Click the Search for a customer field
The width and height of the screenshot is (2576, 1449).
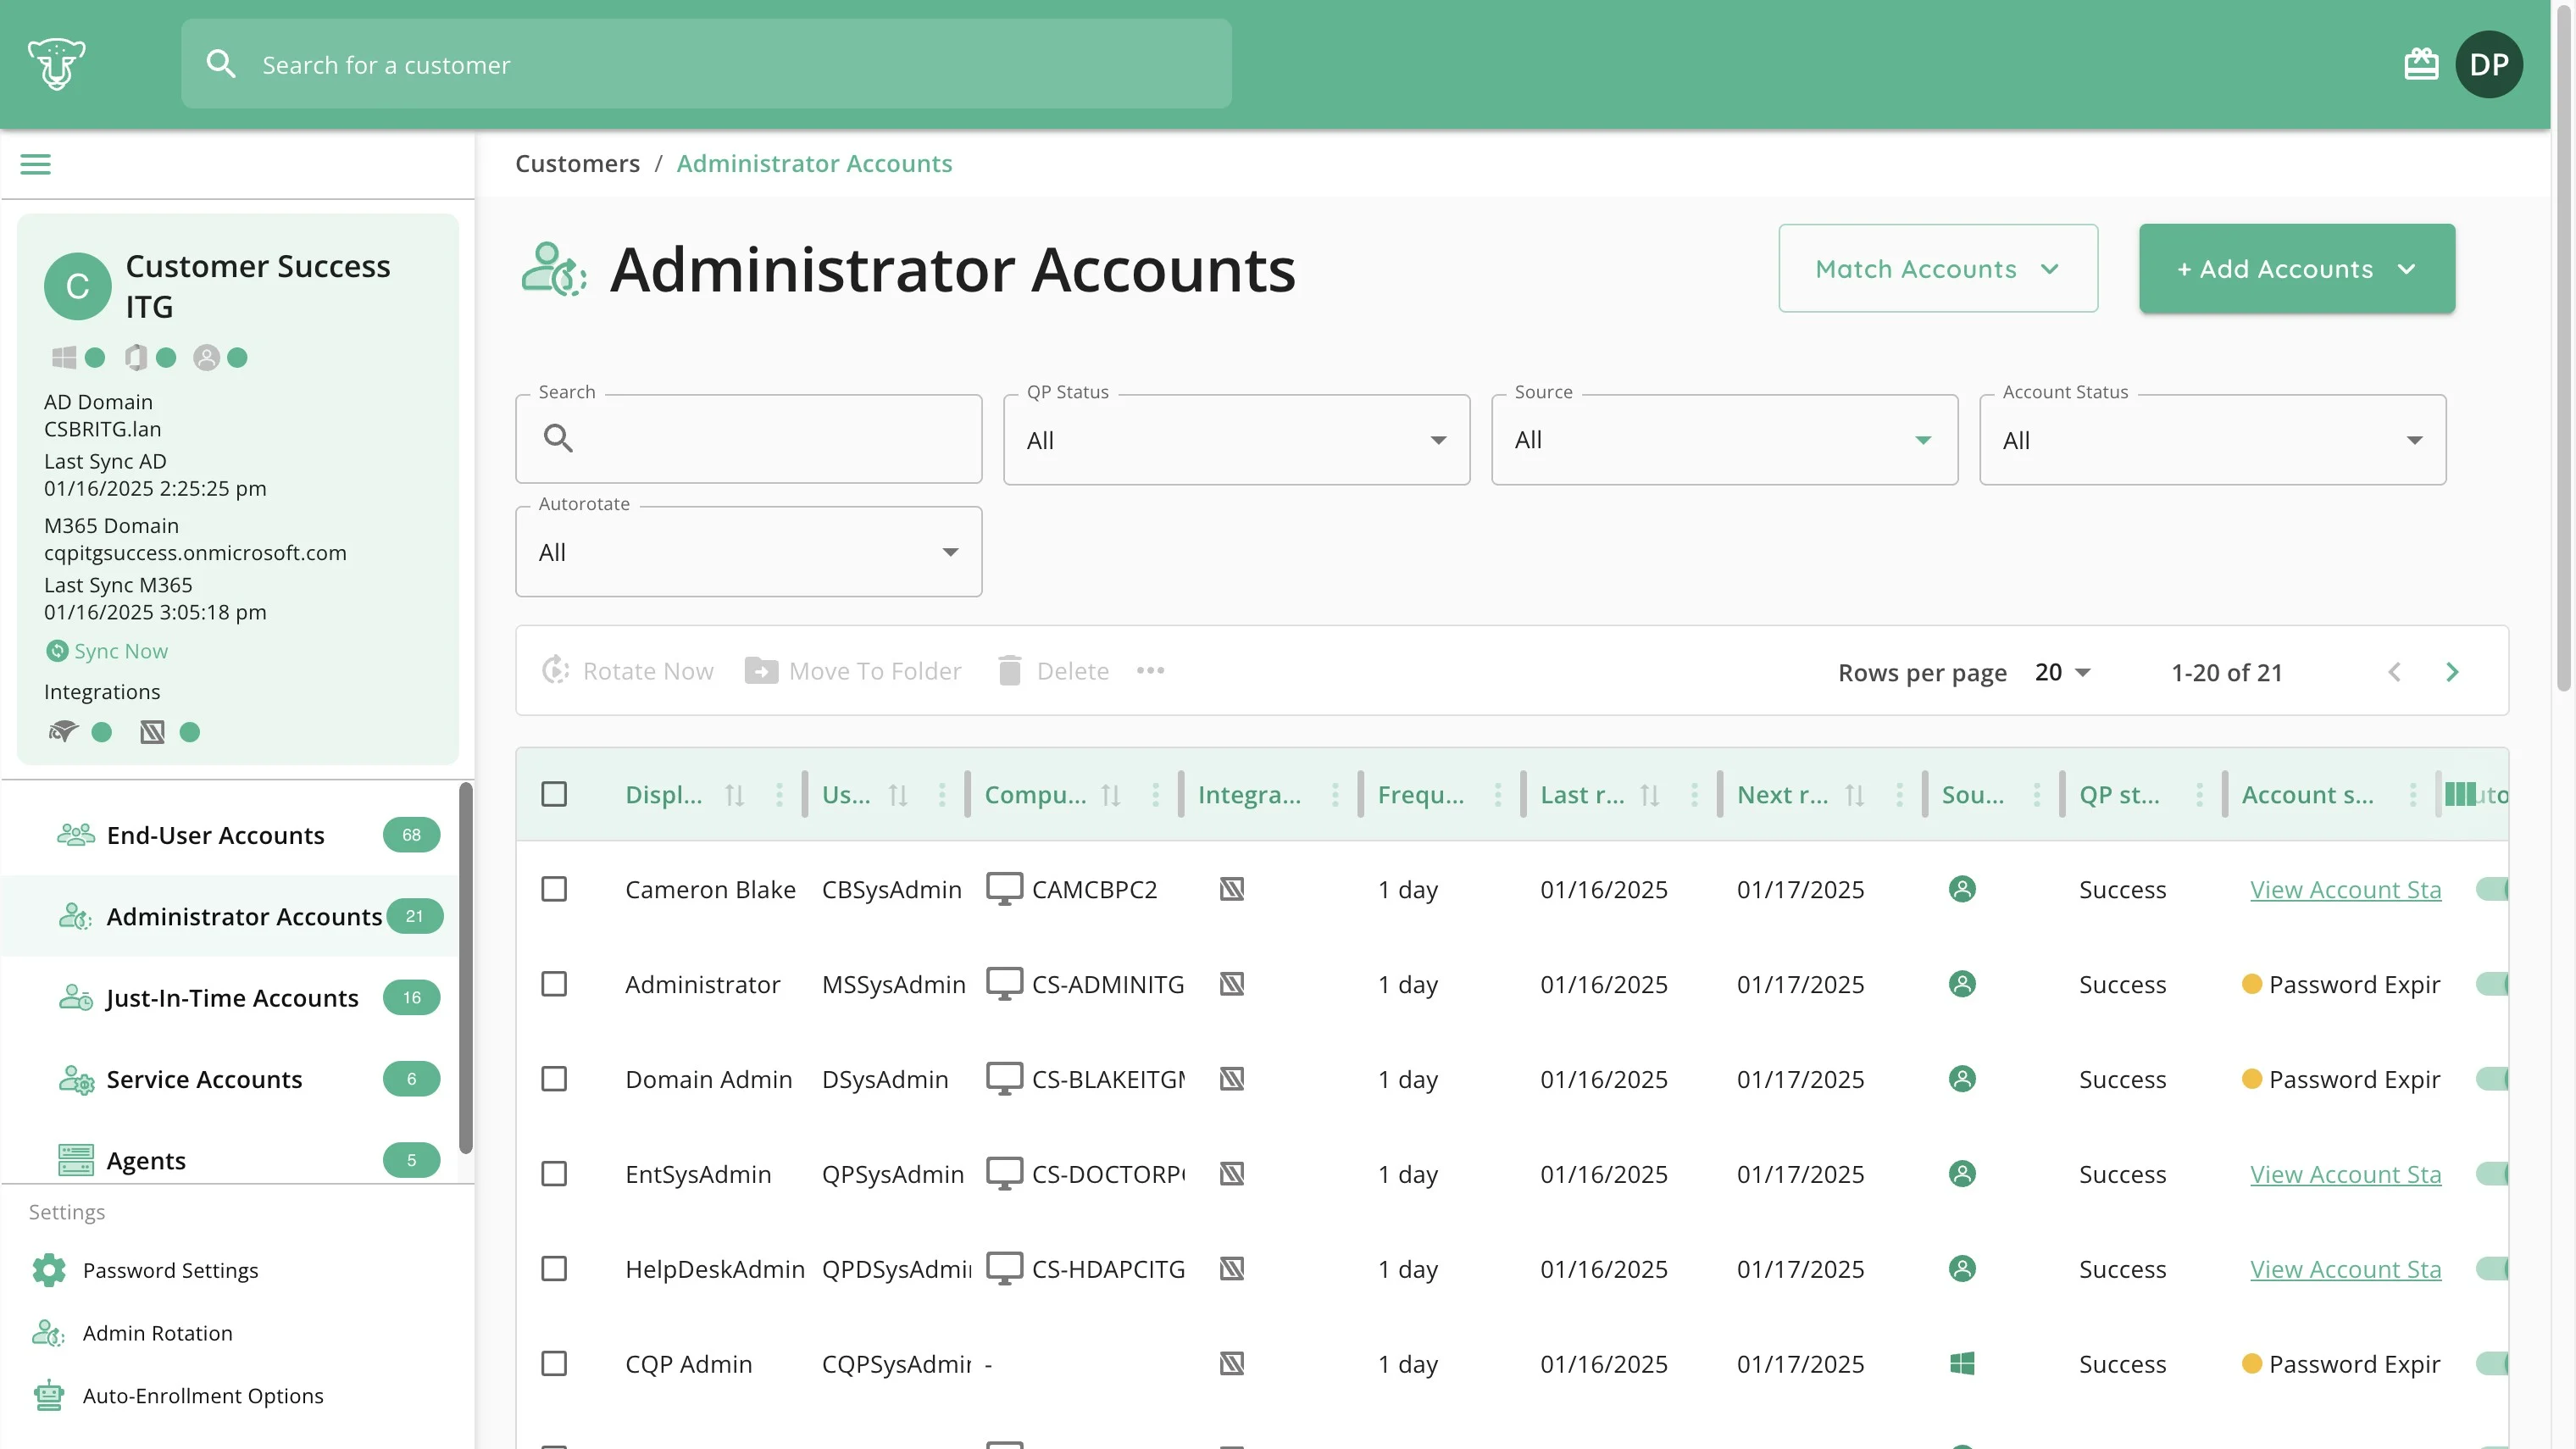(x=706, y=64)
